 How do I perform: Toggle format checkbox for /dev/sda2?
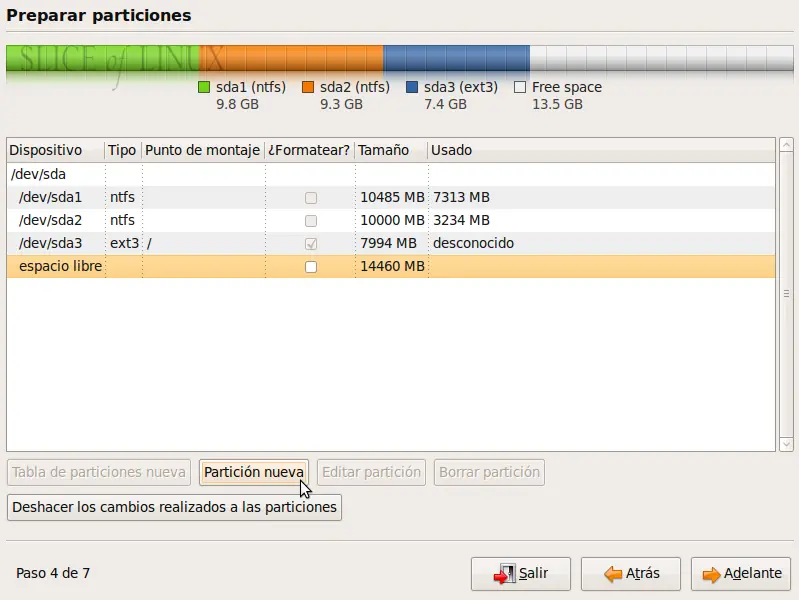(311, 221)
